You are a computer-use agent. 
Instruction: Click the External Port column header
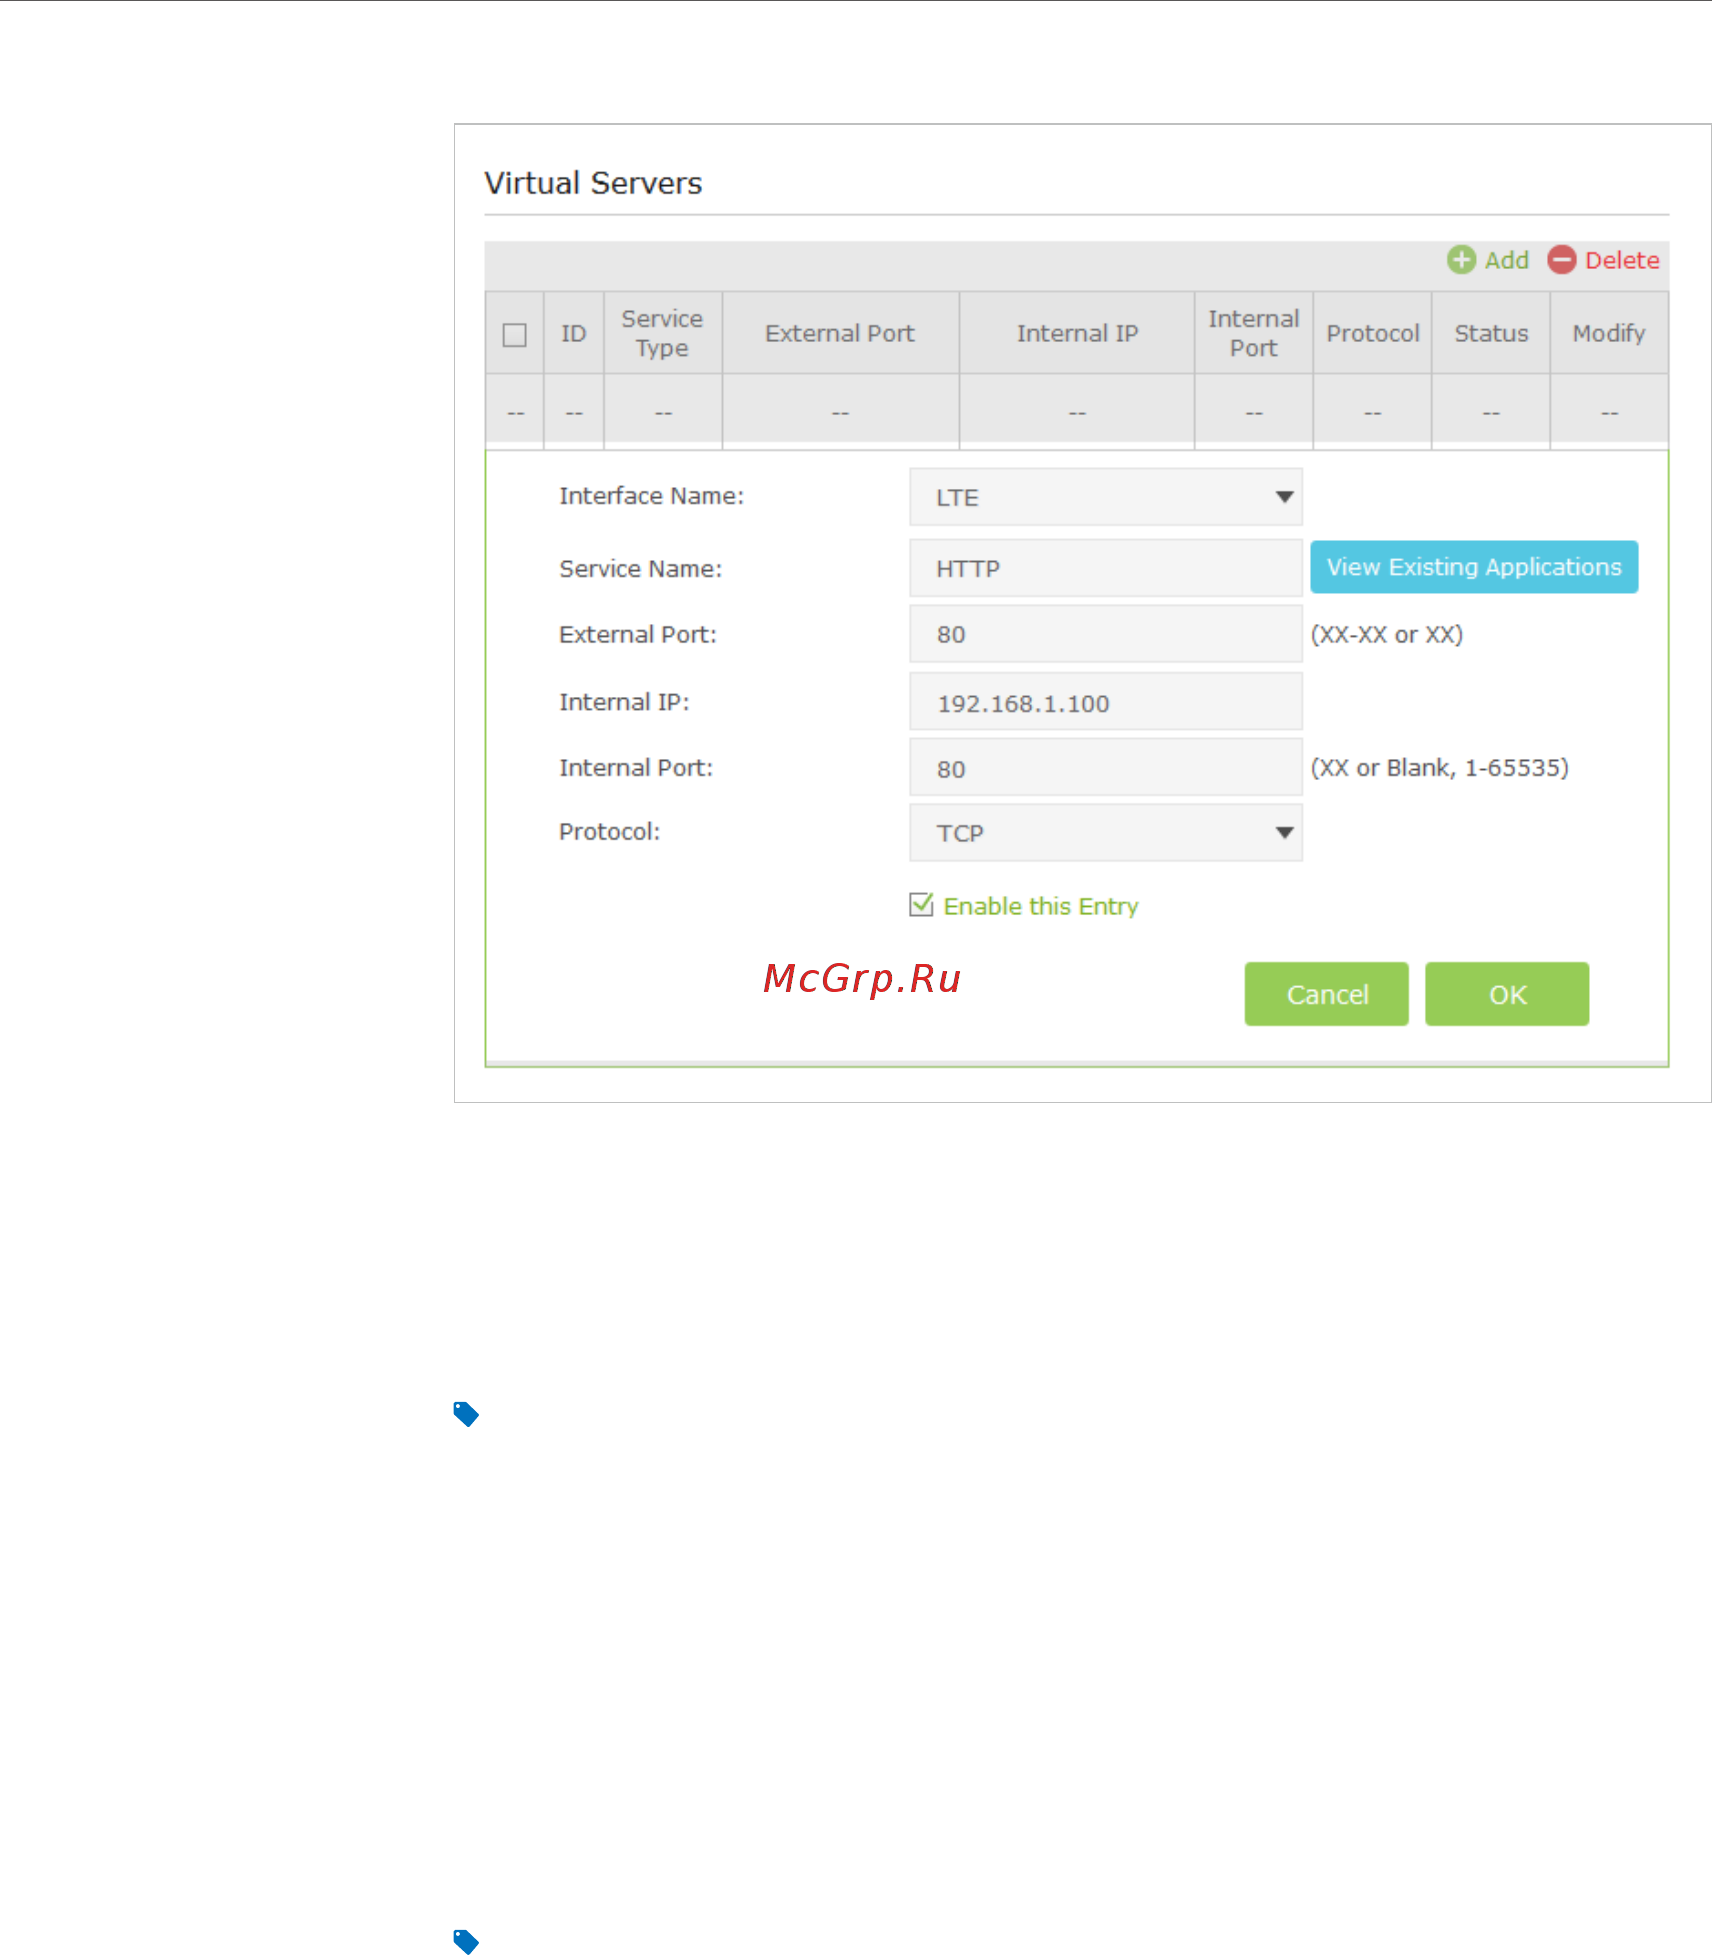[x=840, y=333]
